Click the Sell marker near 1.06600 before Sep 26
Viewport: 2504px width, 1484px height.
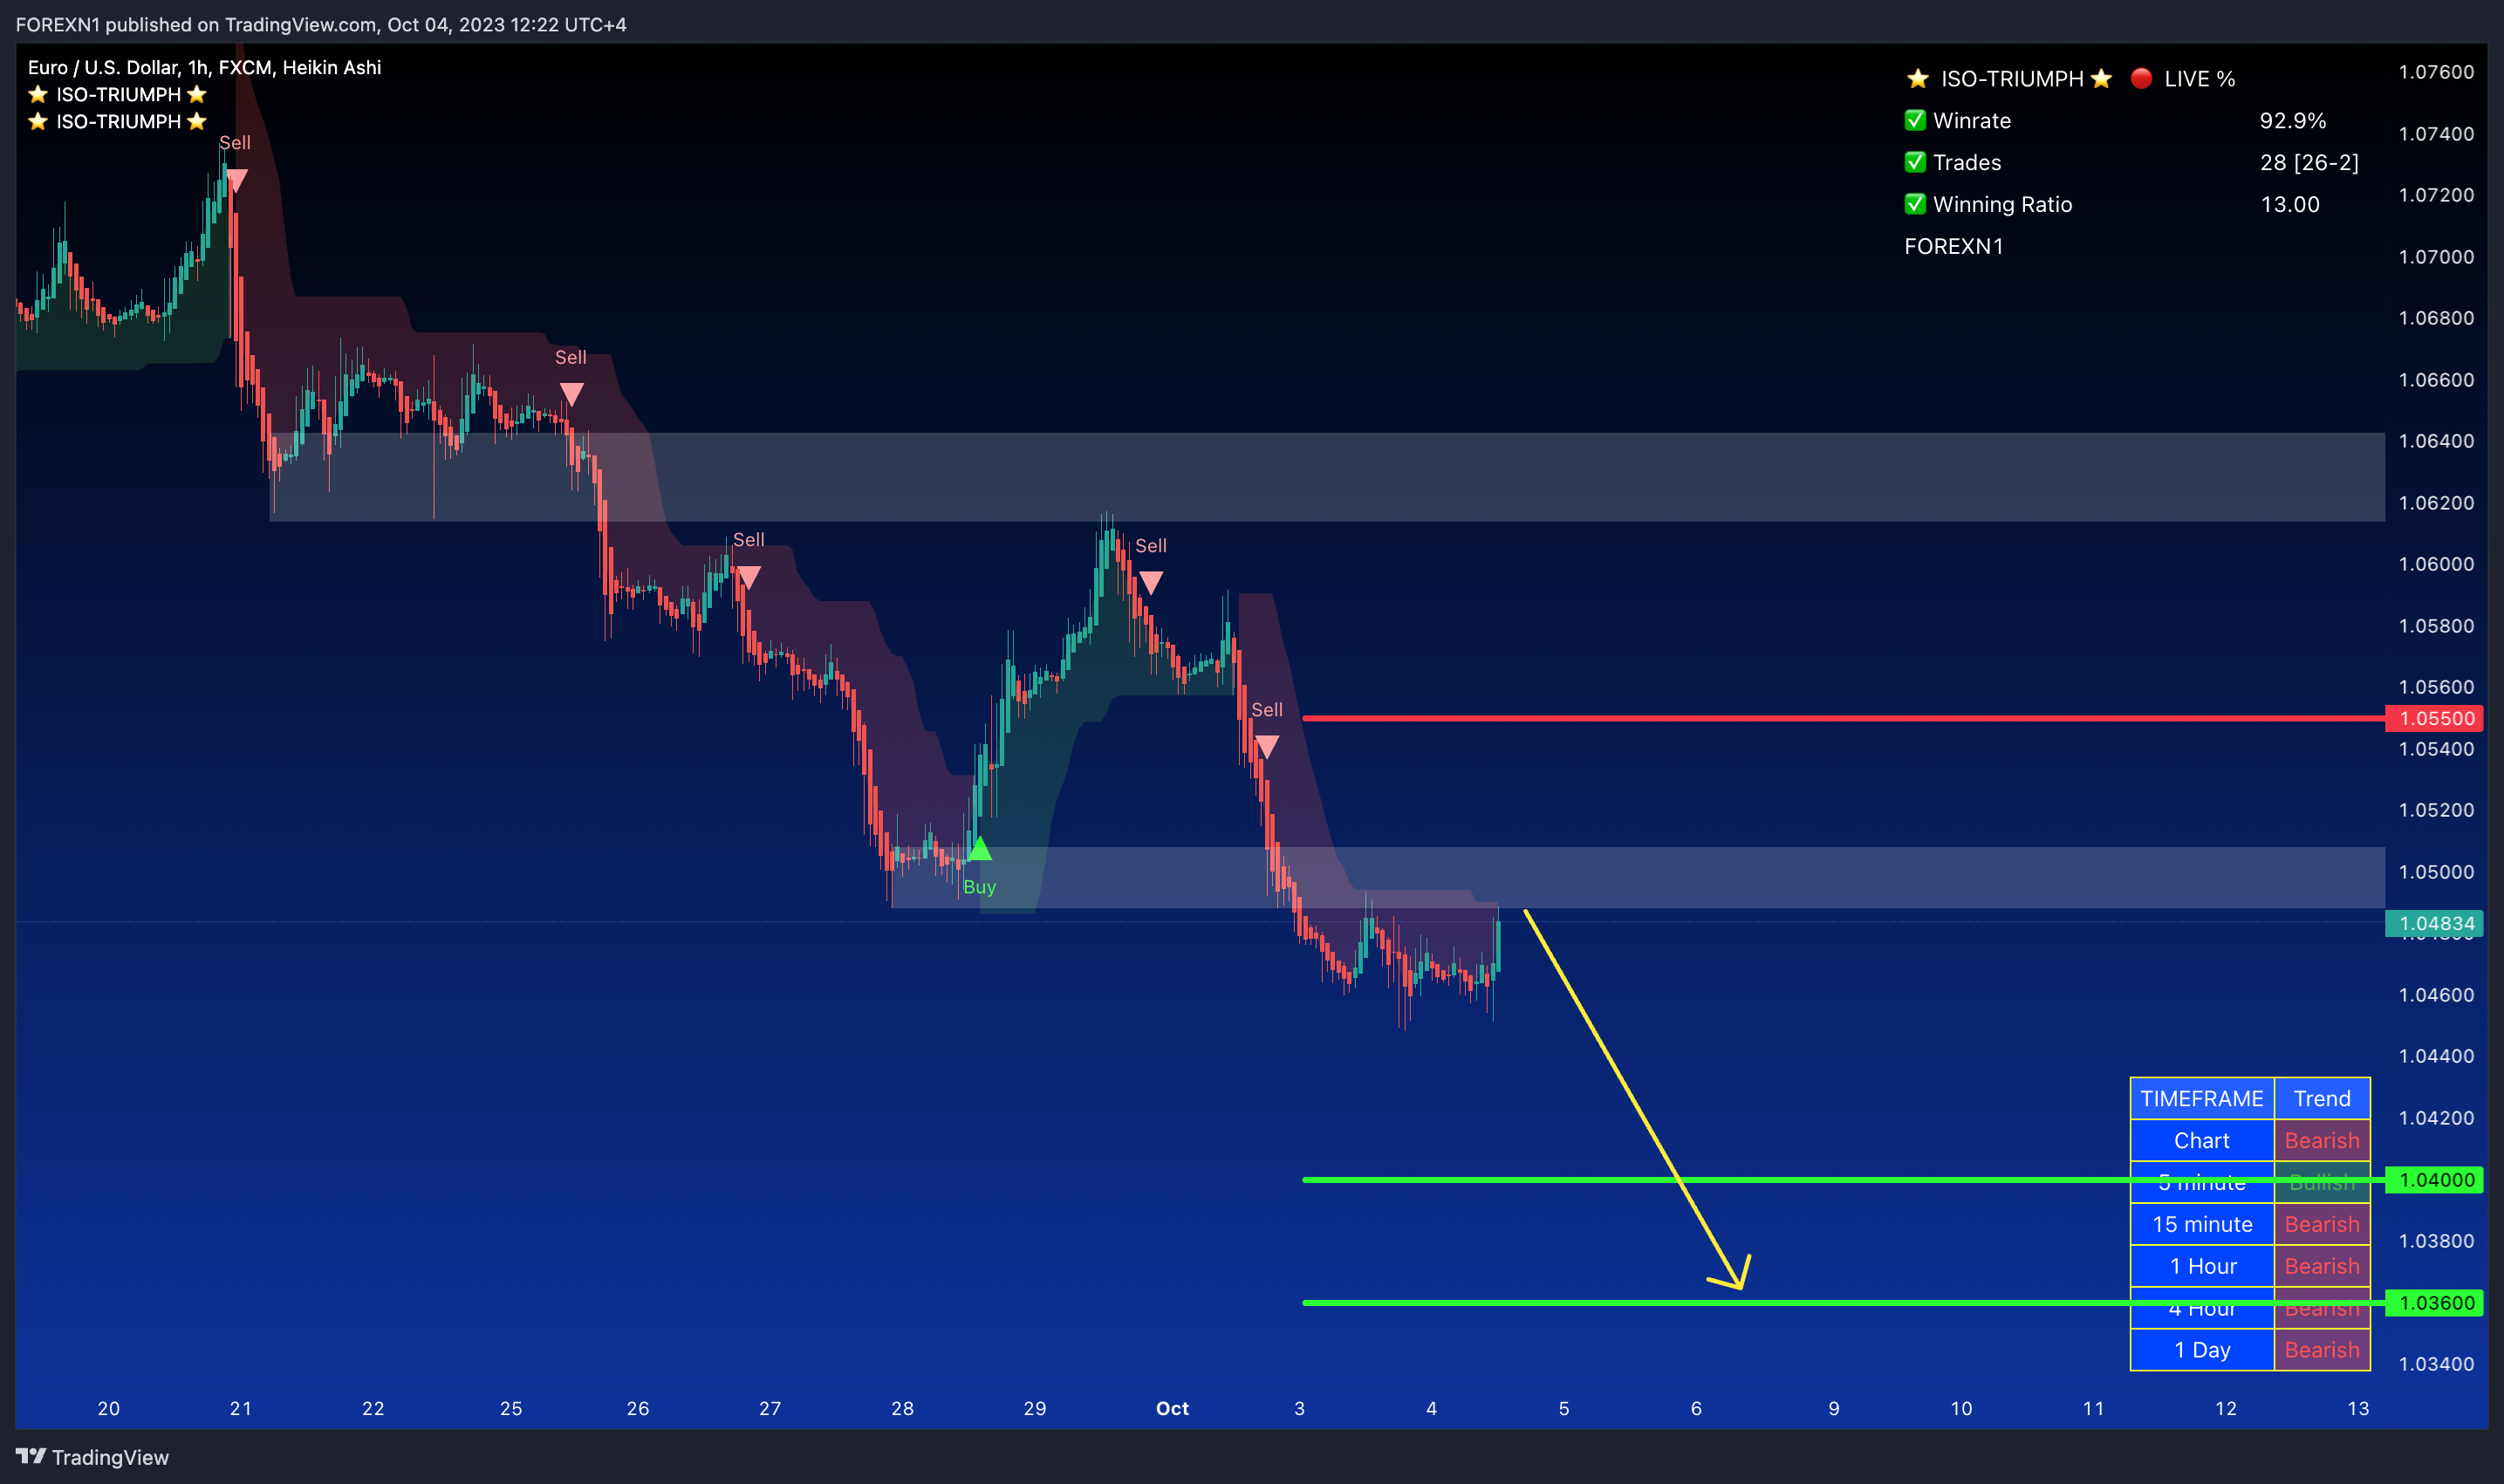571,394
